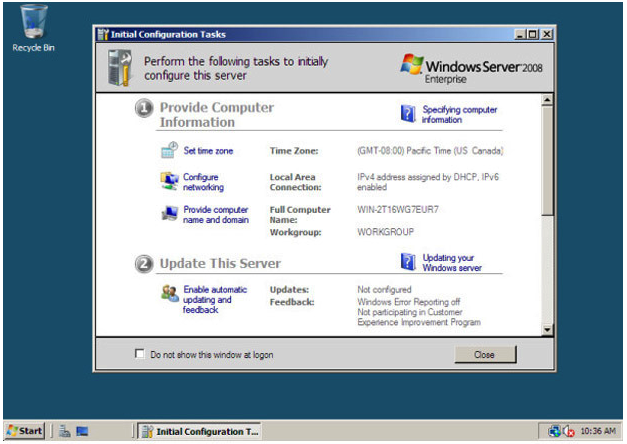Viewport: 627px width, 444px height.
Task: Maximize the Initial Configuration Tasks window
Action: (533, 34)
